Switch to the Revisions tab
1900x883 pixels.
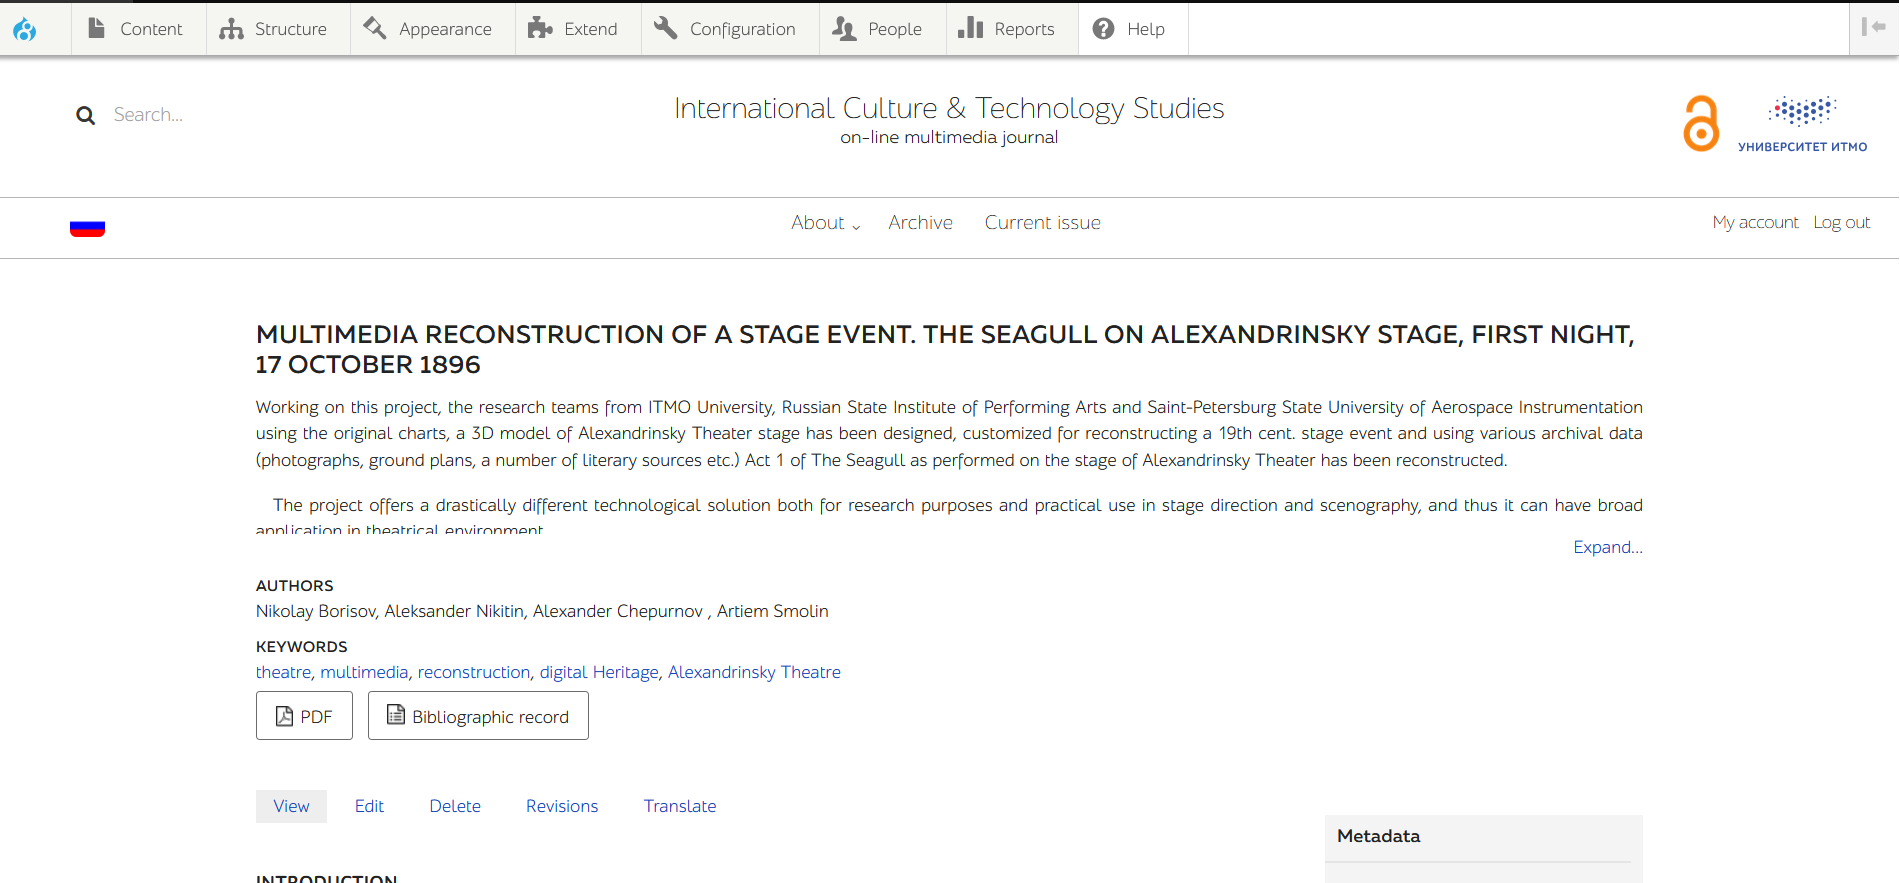(561, 806)
